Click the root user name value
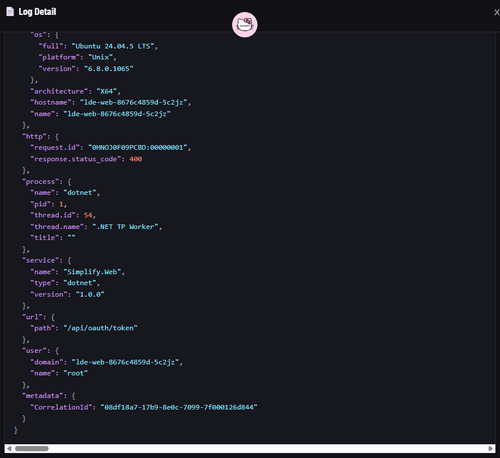500x458 pixels. coord(76,373)
